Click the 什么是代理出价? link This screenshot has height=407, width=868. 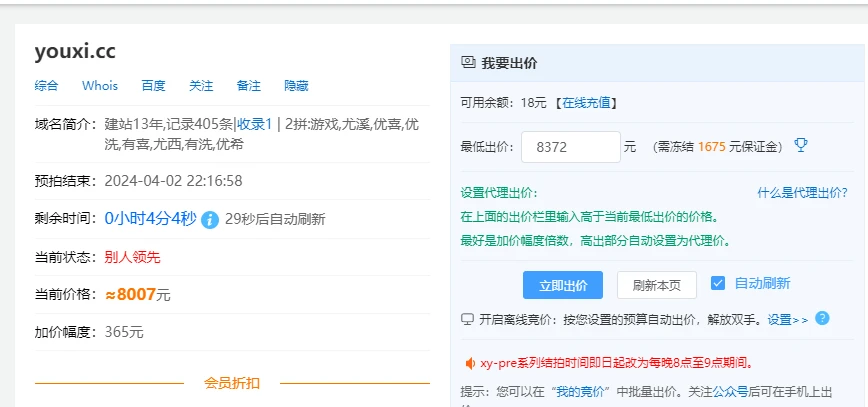pyautogui.click(x=802, y=193)
